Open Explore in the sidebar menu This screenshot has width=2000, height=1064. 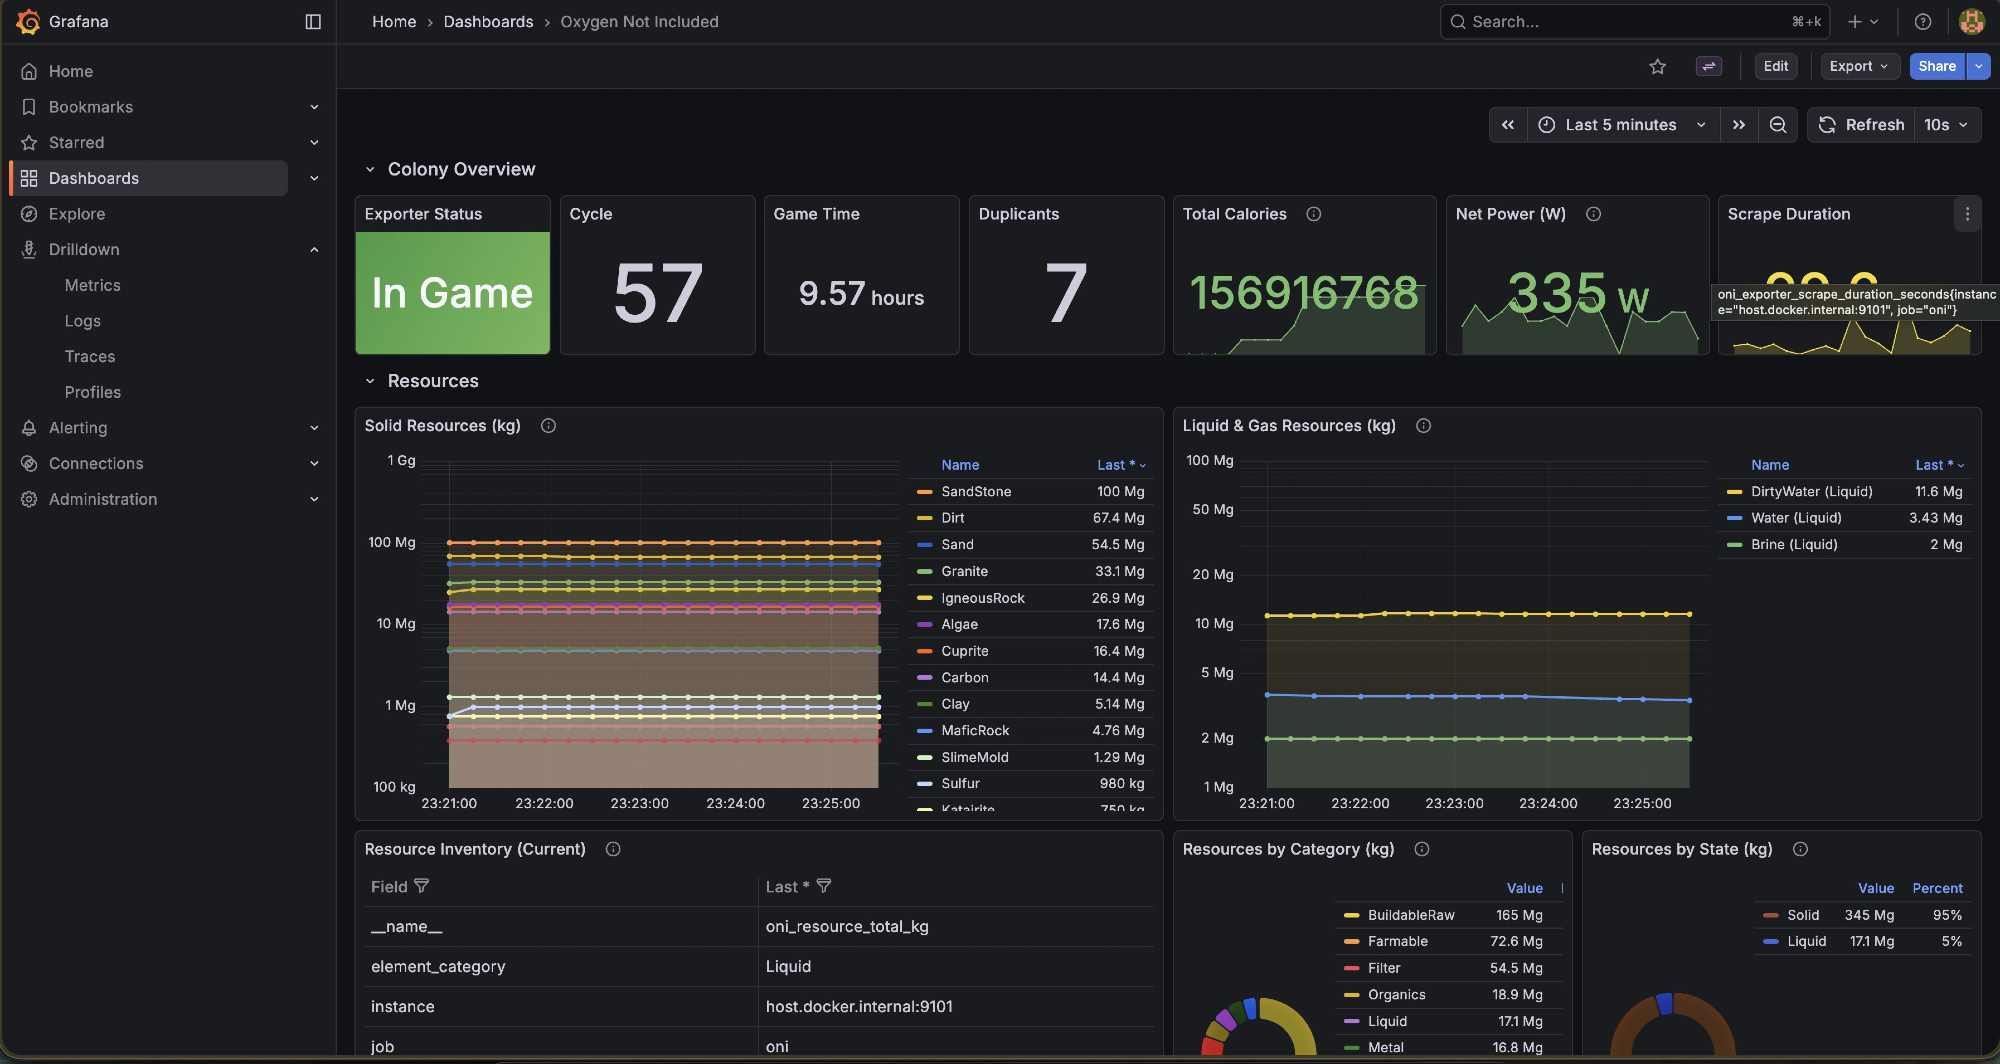click(77, 214)
